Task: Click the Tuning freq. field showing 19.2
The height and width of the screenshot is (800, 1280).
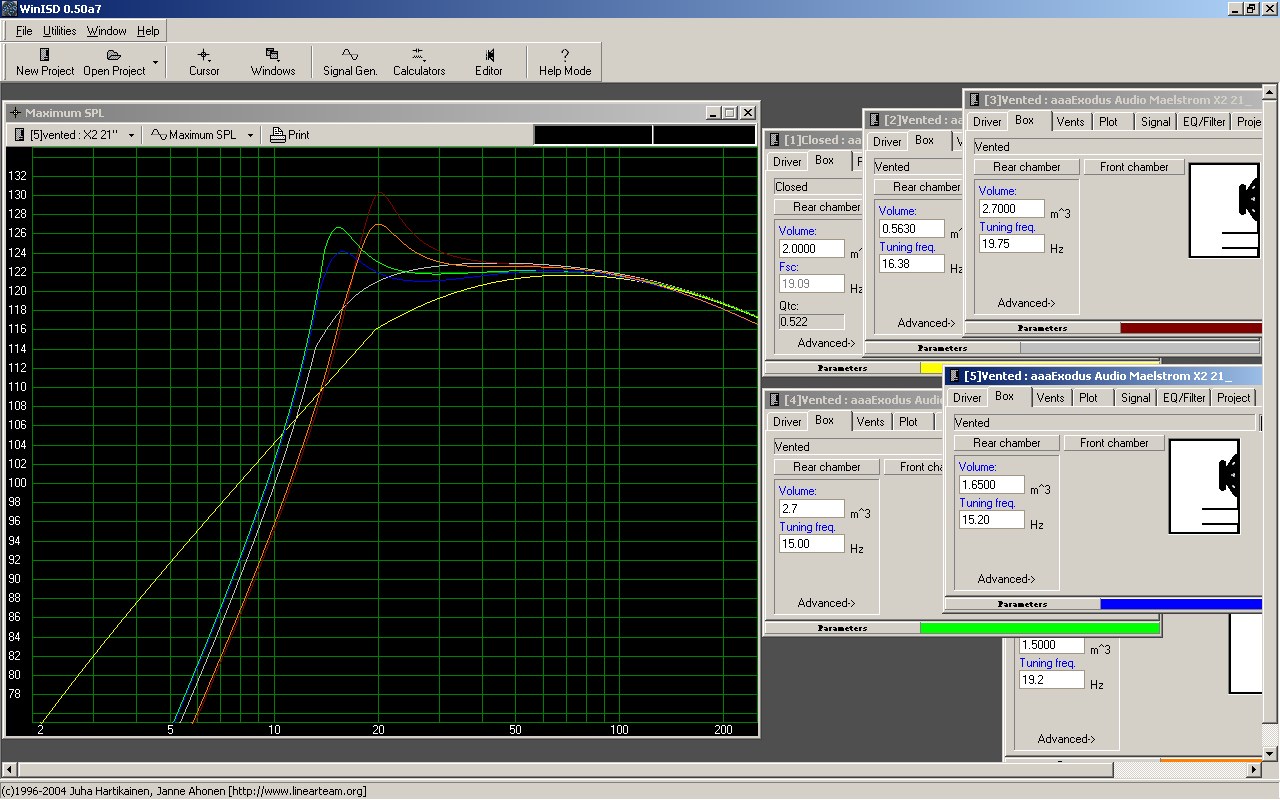Action: pyautogui.click(x=1052, y=680)
